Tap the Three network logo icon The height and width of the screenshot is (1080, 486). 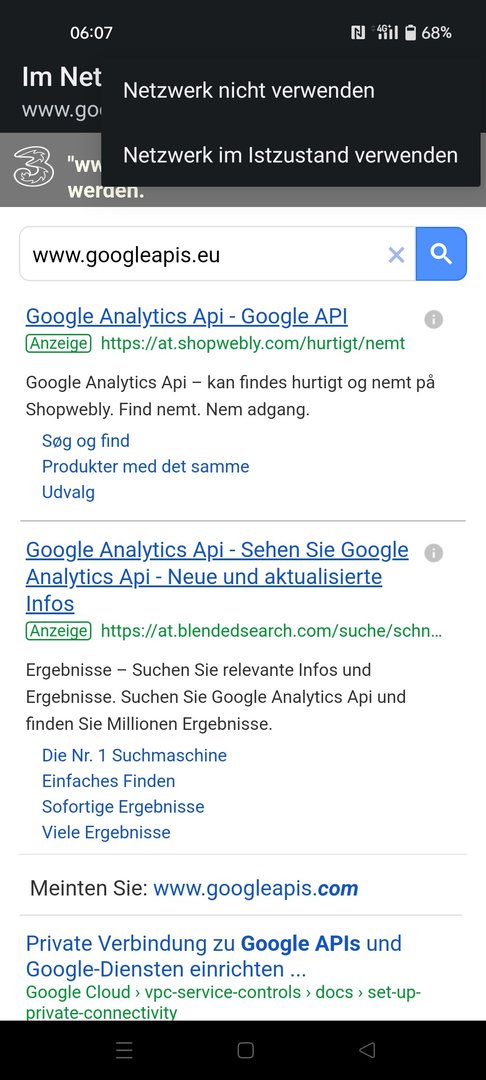click(34, 167)
